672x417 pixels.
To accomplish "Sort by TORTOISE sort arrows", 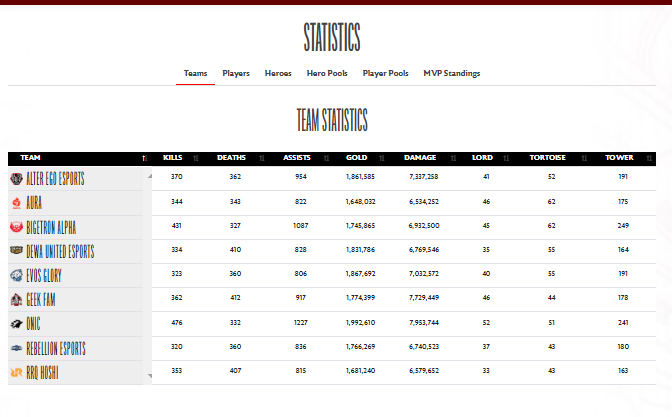I will click(x=584, y=158).
